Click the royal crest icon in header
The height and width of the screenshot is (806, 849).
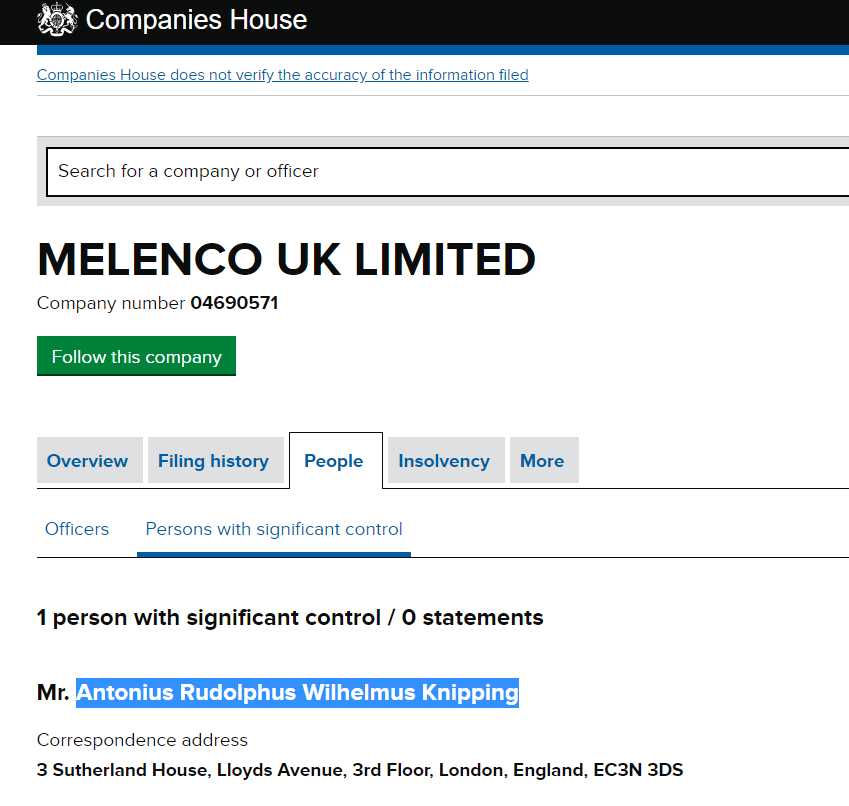click(x=57, y=19)
